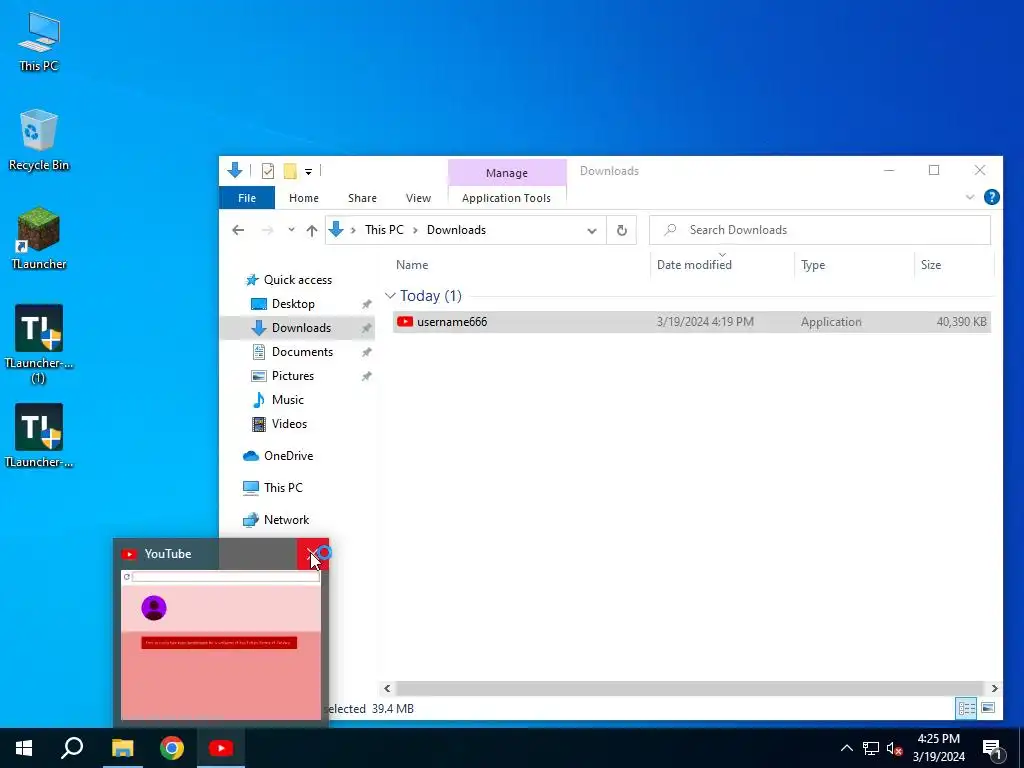Sort by Type column header

813,264
